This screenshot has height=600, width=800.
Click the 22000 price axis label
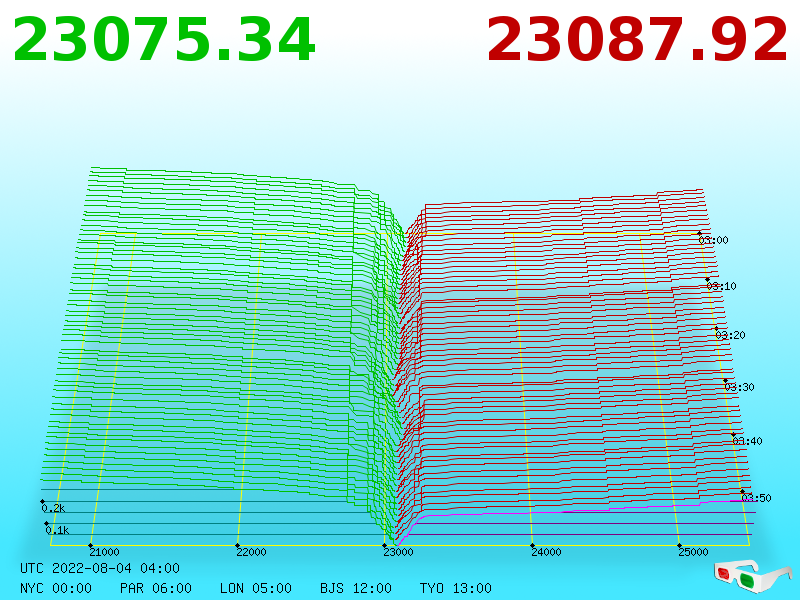pos(251,552)
